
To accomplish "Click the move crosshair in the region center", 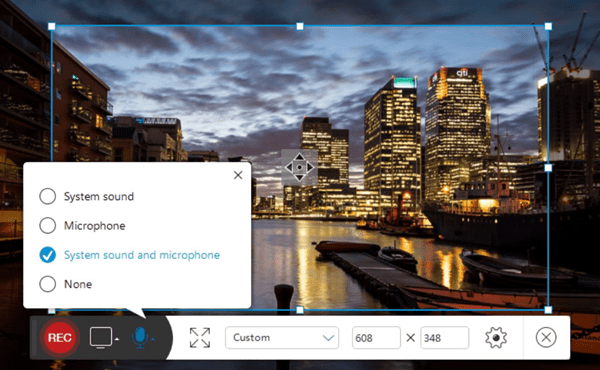I will coord(300,167).
